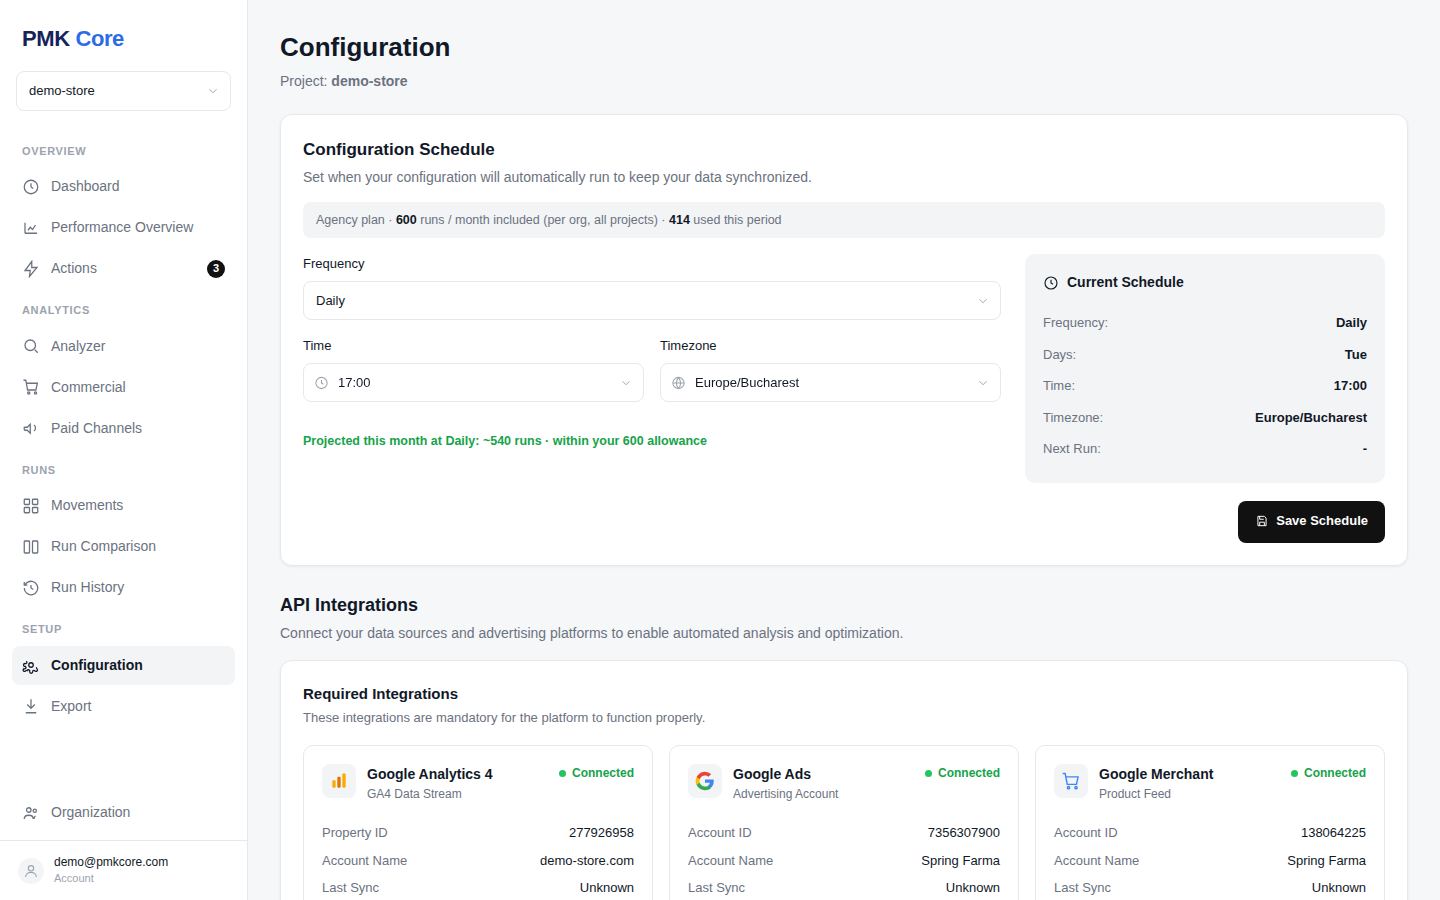Click the Save Schedule button
This screenshot has width=1440, height=900.
(x=1311, y=522)
